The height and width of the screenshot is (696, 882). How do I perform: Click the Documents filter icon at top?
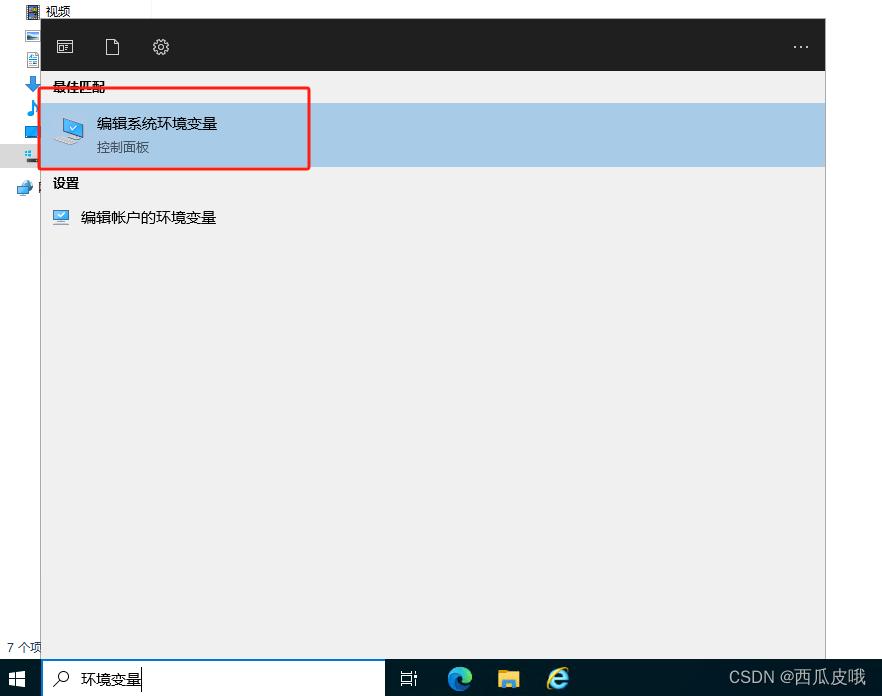click(x=112, y=46)
